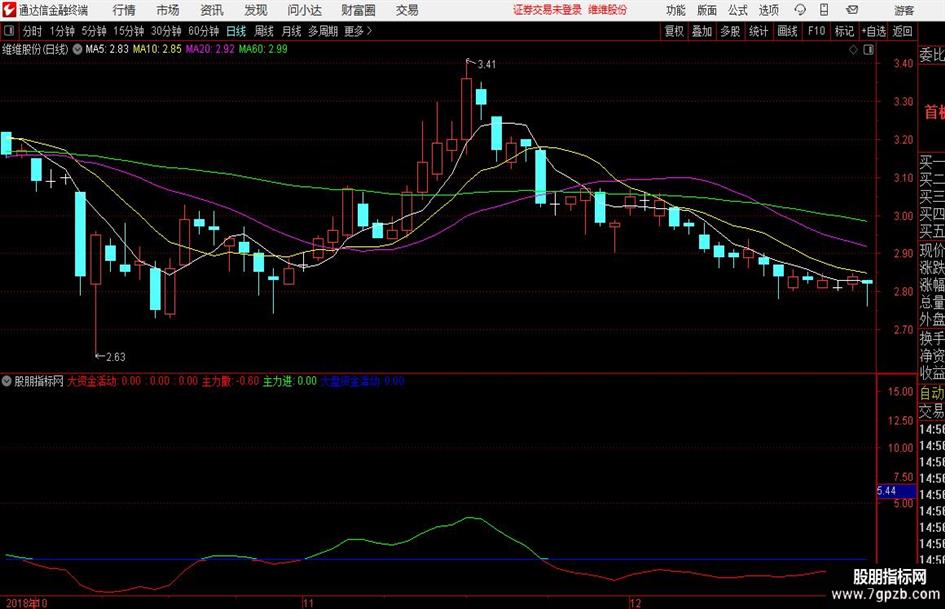Open the 问小达 menu

point(305,10)
